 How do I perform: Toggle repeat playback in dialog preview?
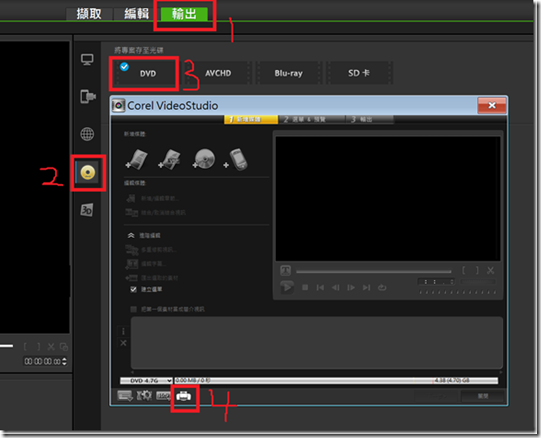(x=382, y=287)
